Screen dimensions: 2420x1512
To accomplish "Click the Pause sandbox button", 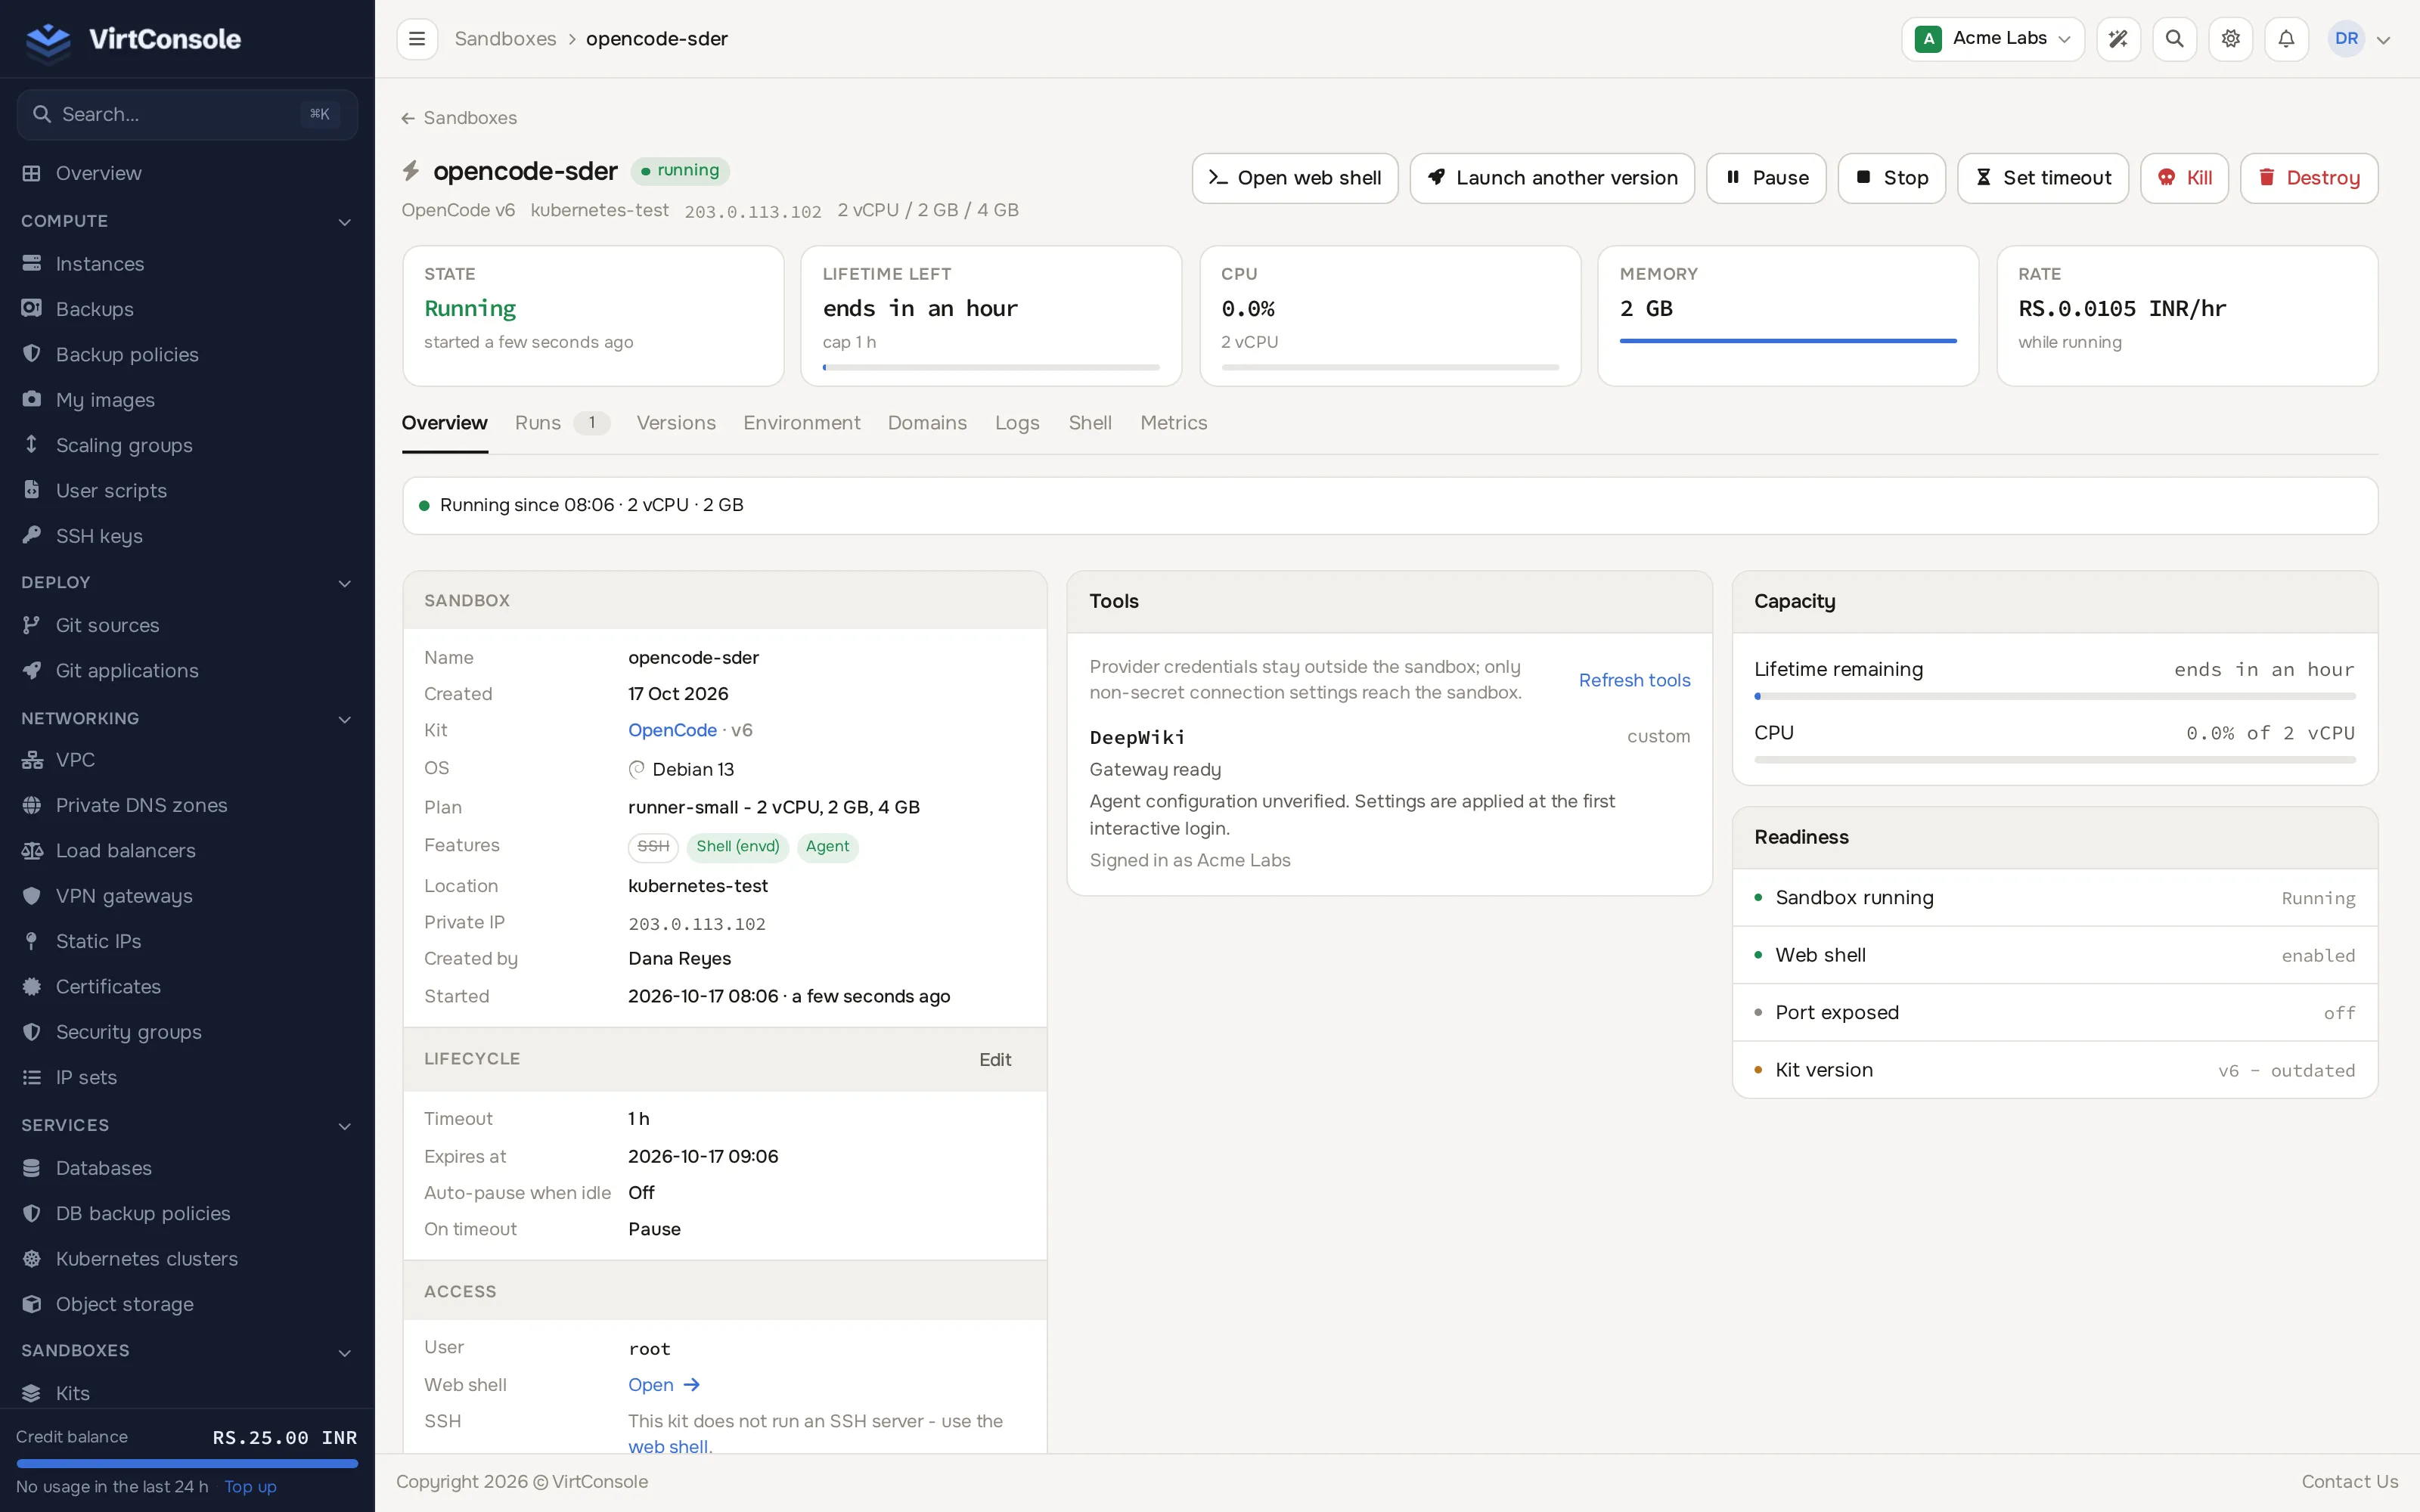I will click(1766, 178).
